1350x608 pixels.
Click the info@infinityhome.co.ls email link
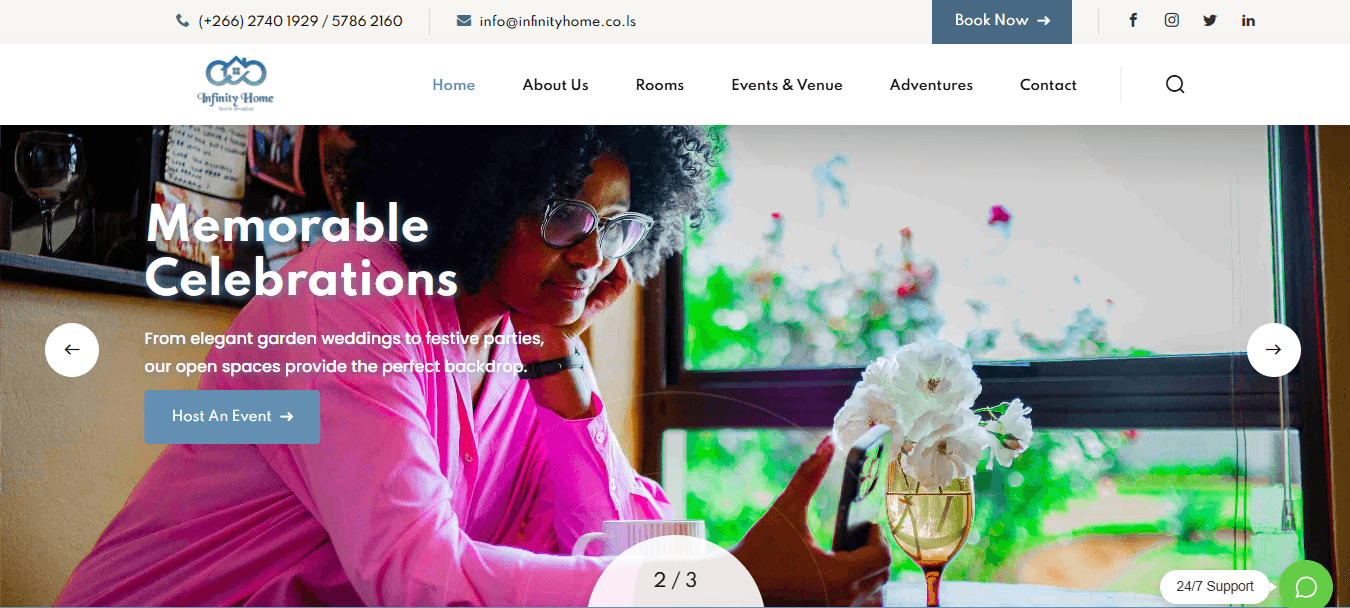click(x=558, y=21)
